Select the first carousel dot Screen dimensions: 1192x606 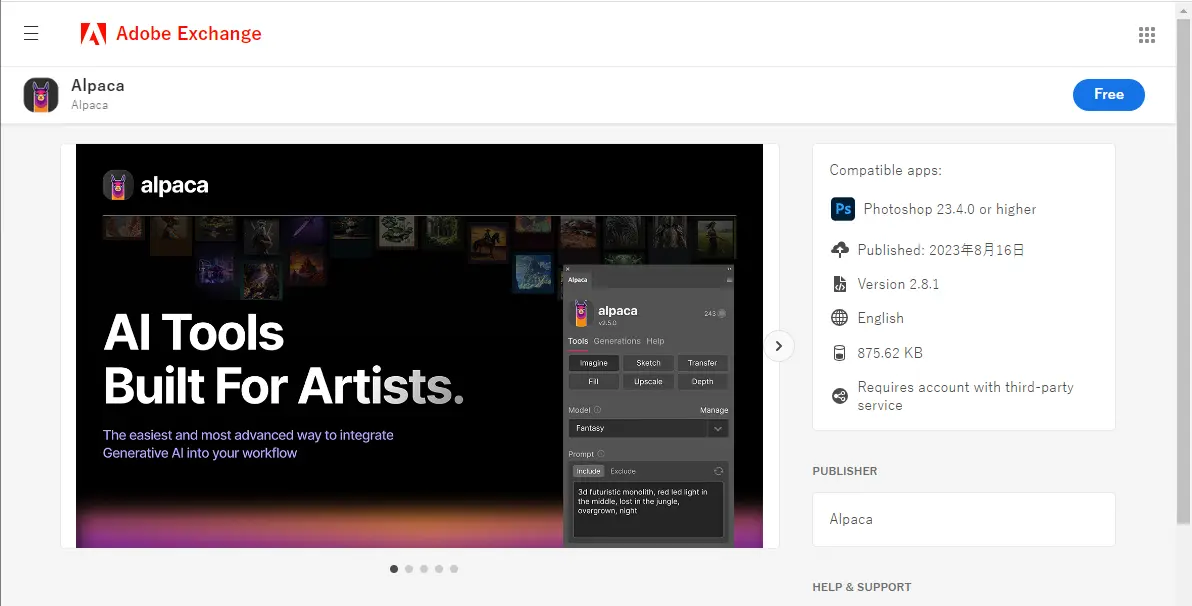point(394,569)
